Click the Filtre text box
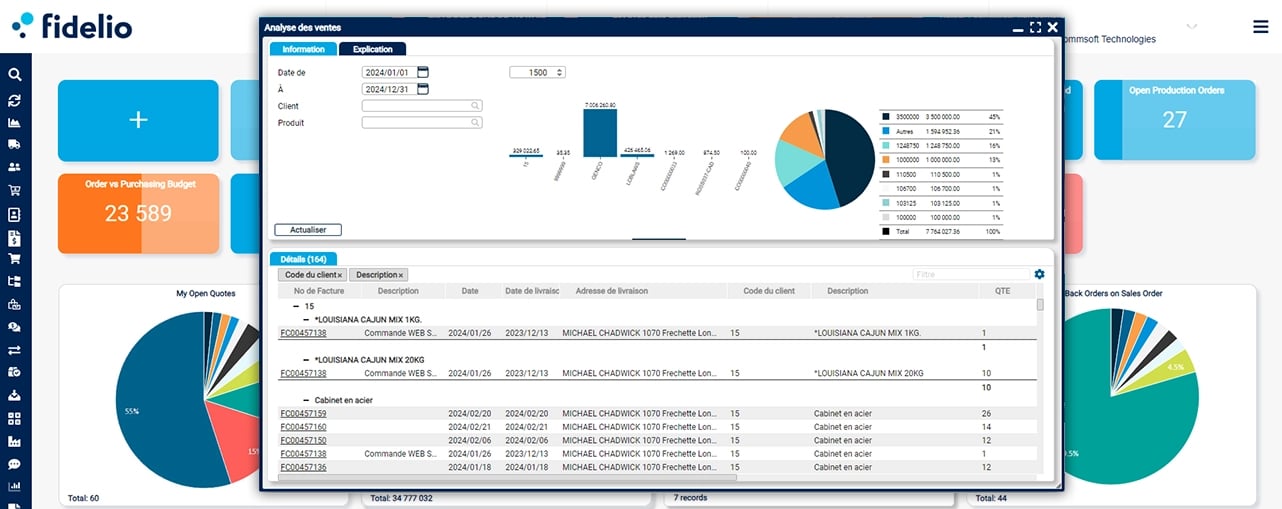This screenshot has width=1282, height=509. click(970, 274)
